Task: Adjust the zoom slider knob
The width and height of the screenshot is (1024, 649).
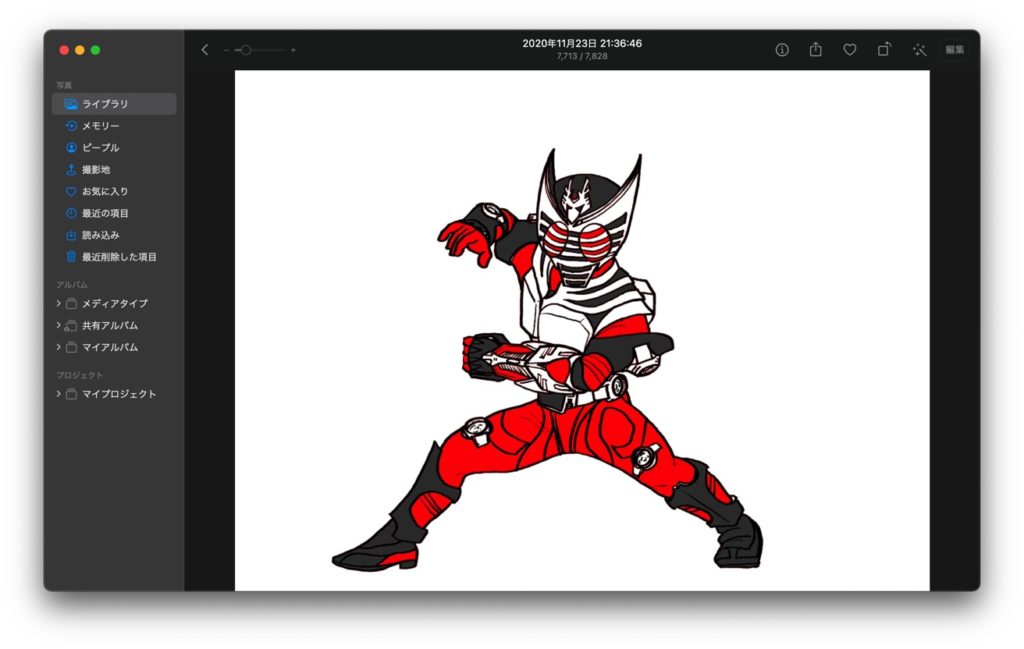Action: [246, 50]
